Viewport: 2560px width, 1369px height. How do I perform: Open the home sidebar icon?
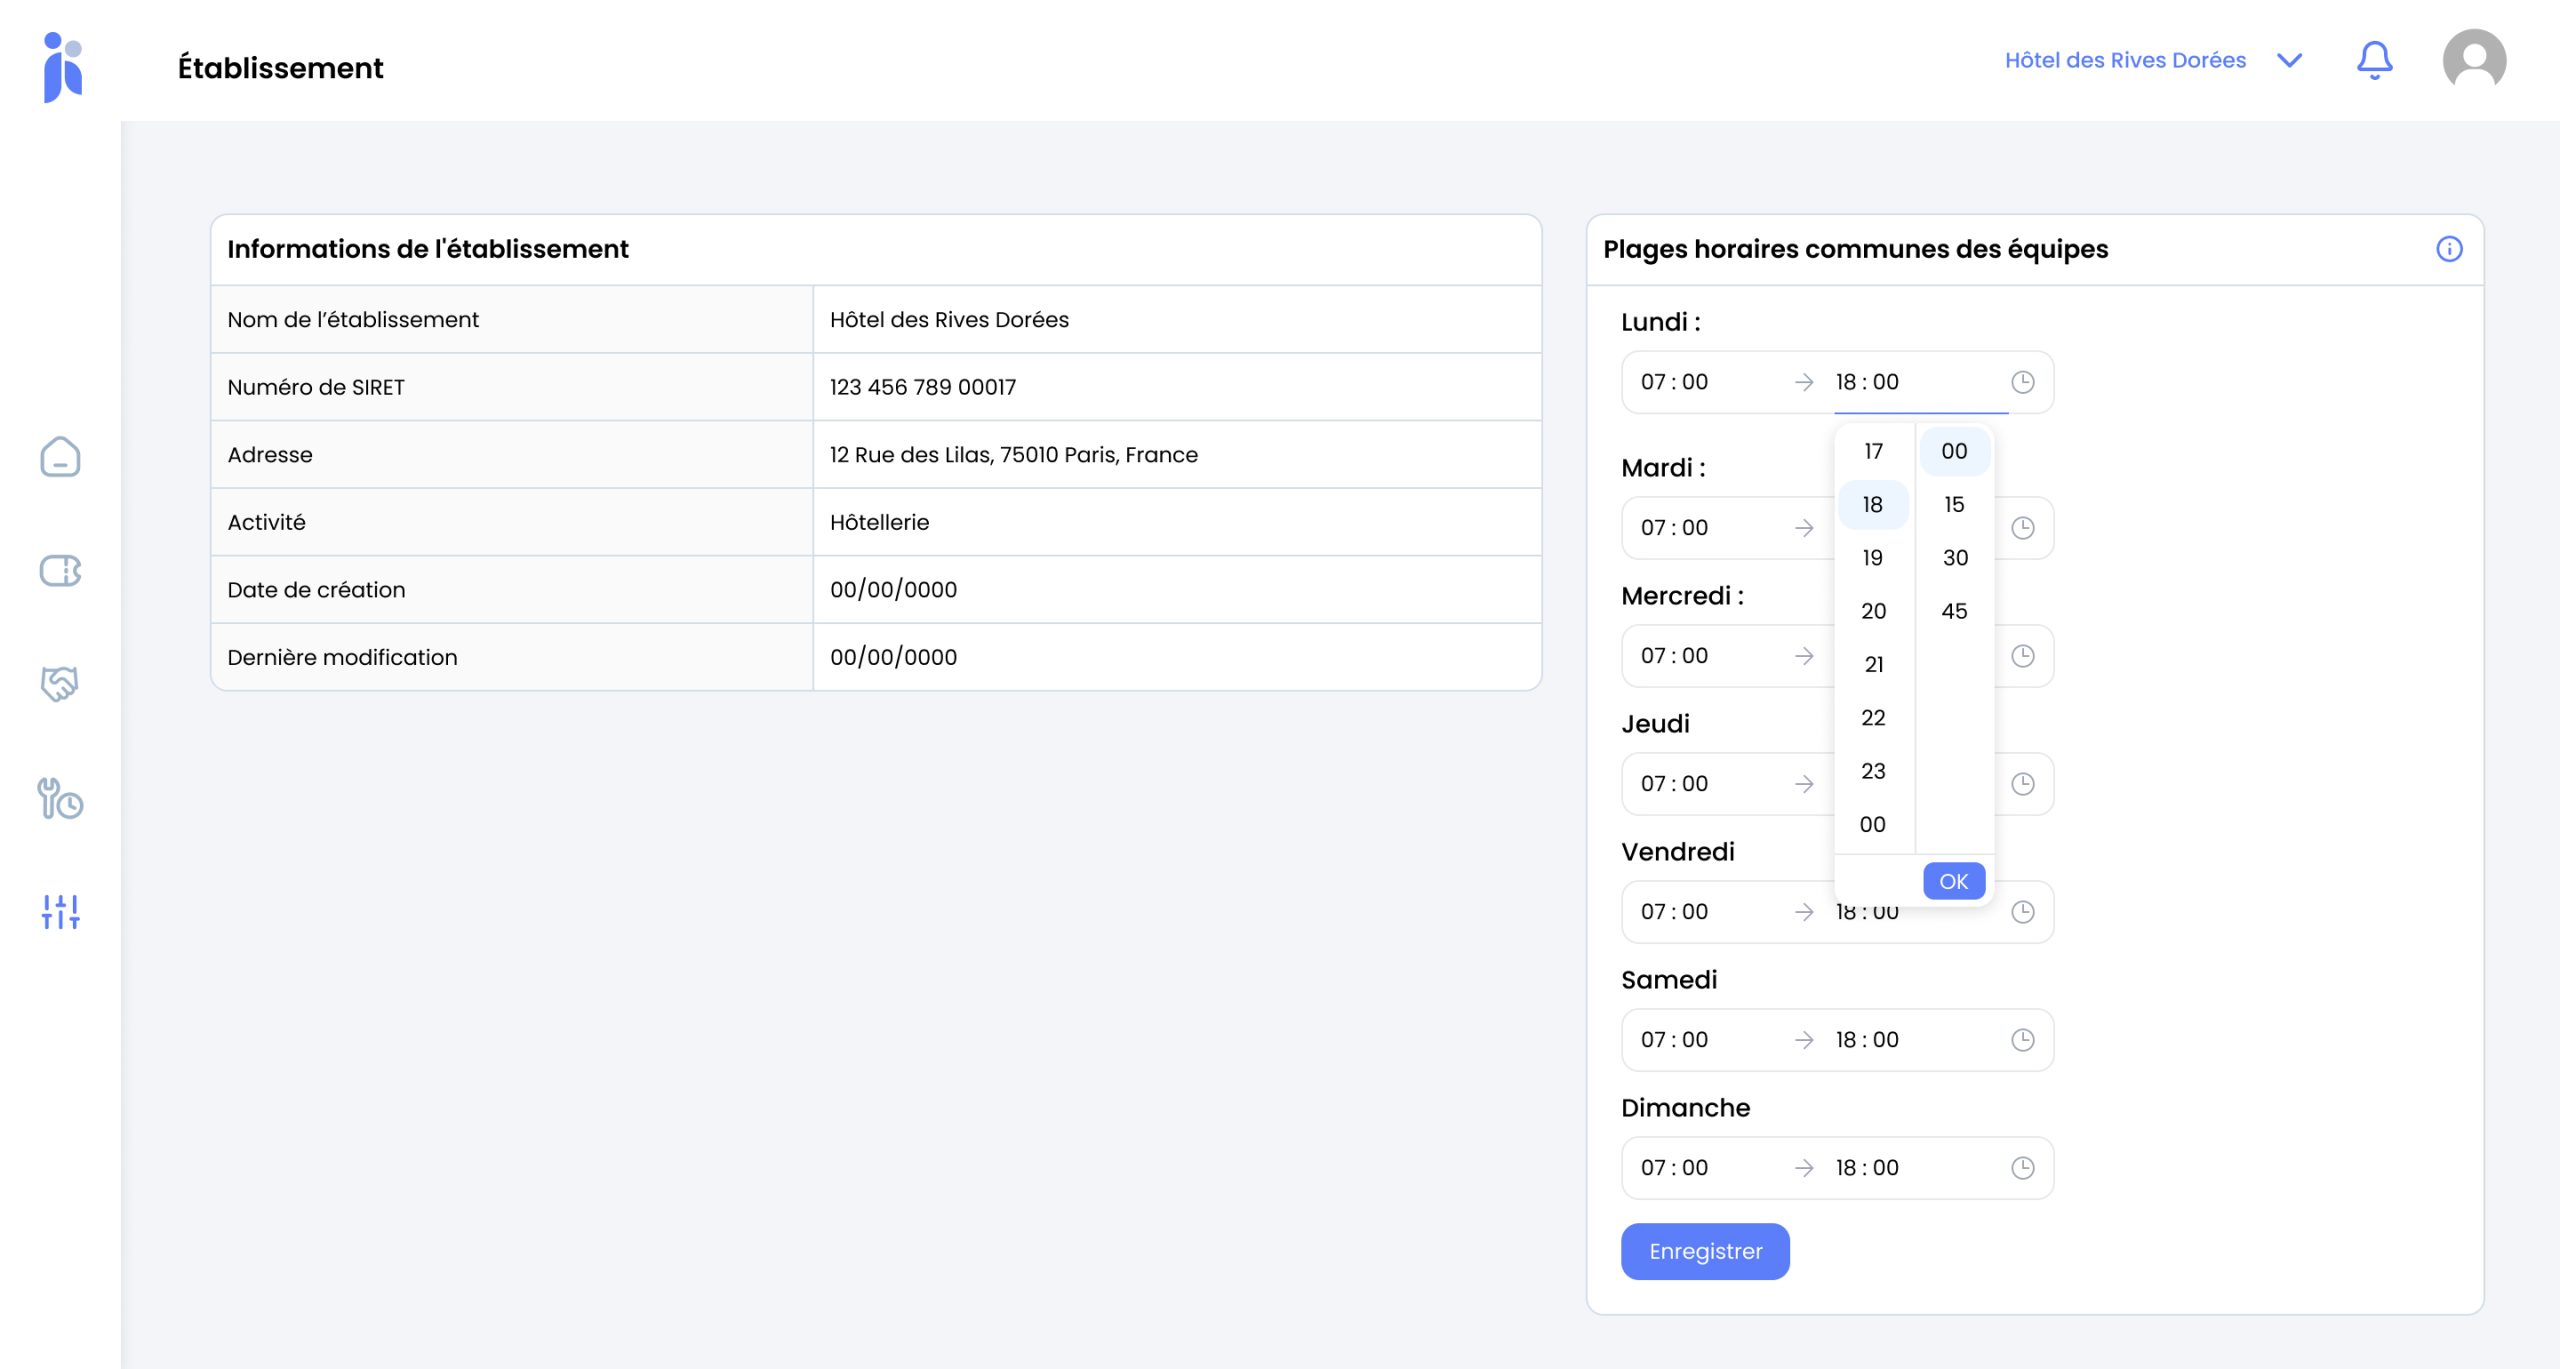coord(60,457)
